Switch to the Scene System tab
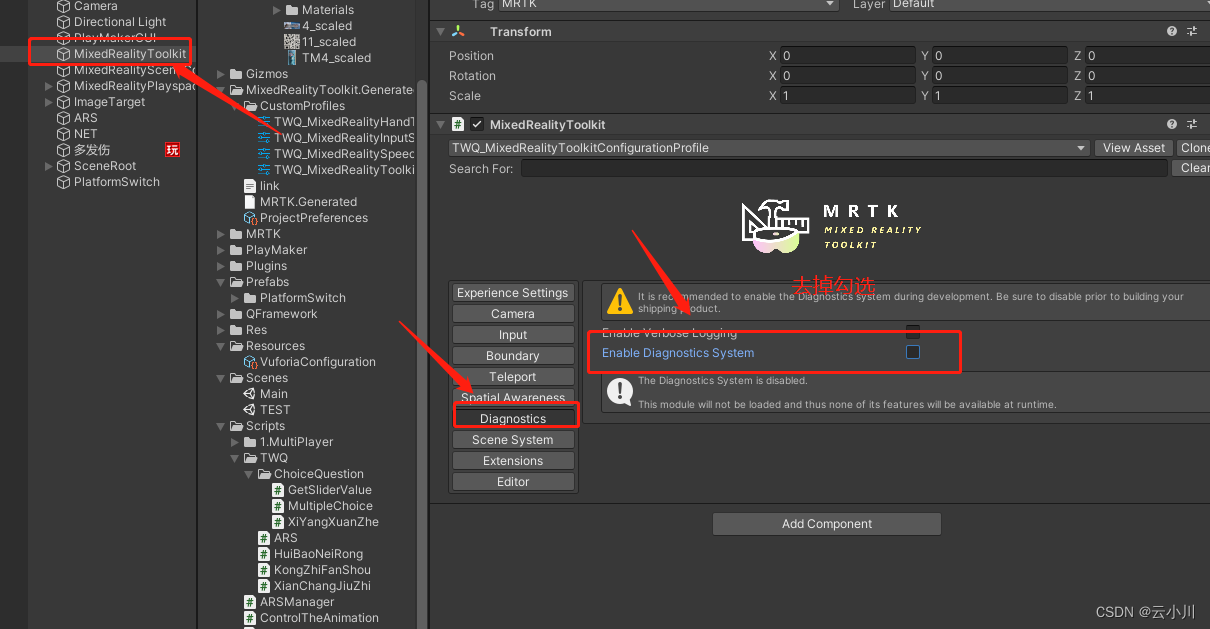1210x629 pixels. coord(513,440)
